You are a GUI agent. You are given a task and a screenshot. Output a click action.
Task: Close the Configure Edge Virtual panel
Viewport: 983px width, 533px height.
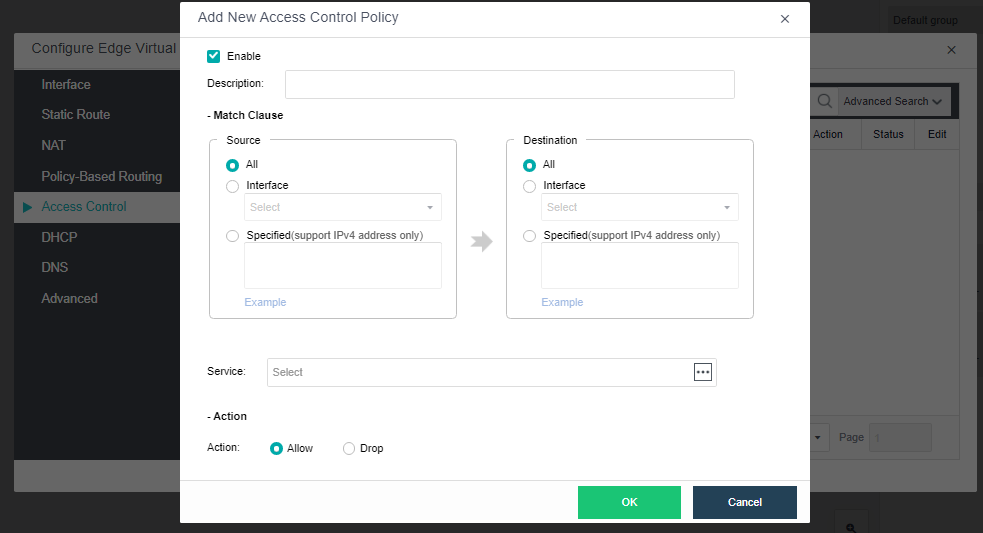[x=951, y=50]
